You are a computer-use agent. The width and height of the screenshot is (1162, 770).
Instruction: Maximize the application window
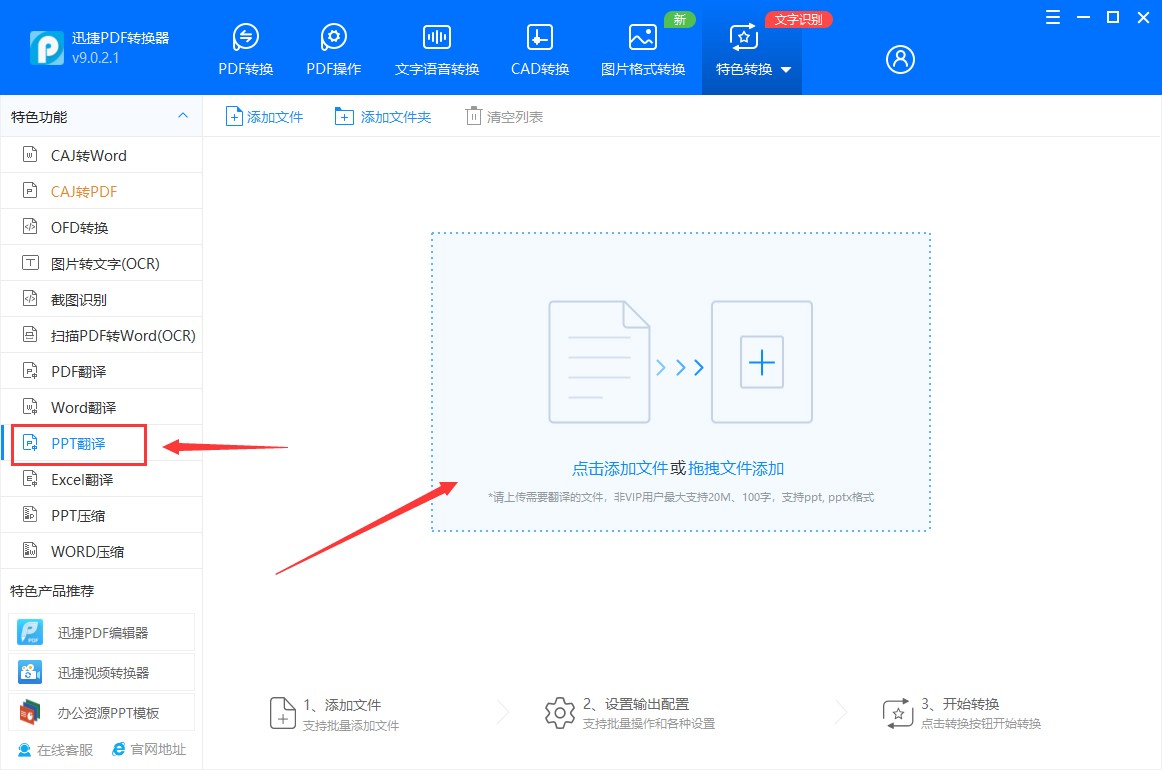click(1112, 18)
